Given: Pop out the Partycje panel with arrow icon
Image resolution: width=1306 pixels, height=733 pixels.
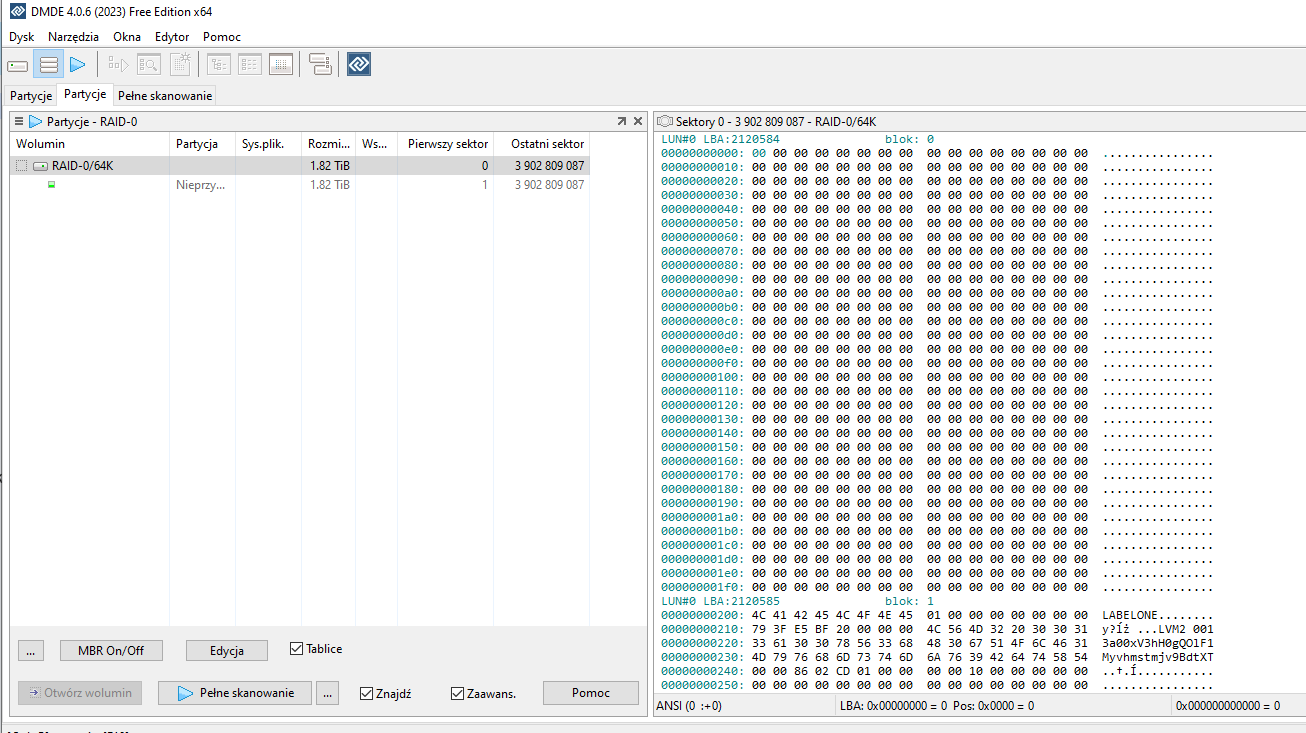Looking at the screenshot, I should (x=621, y=121).
